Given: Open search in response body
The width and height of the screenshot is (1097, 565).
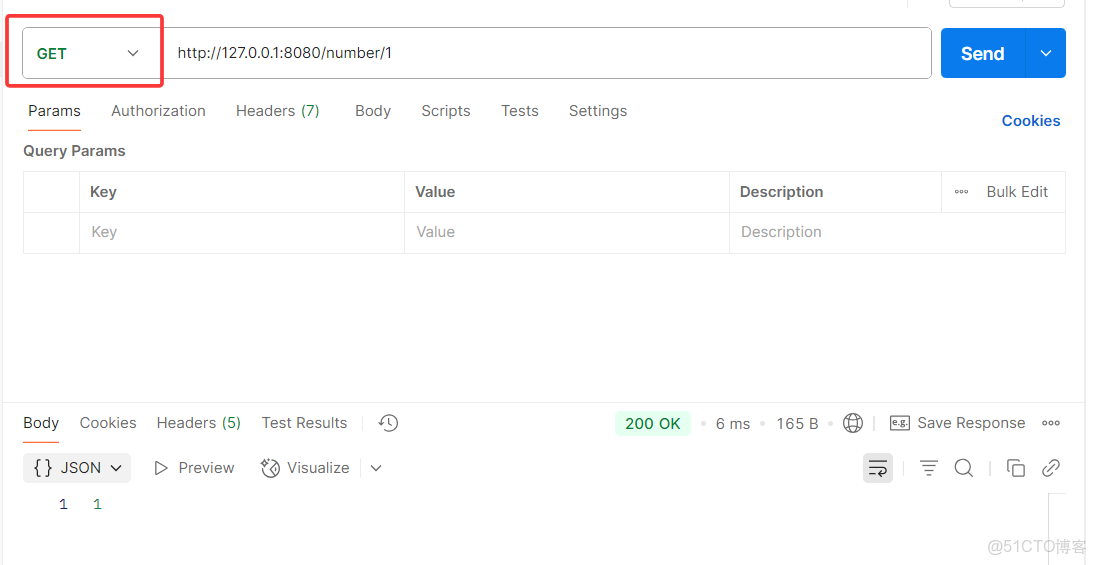Looking at the screenshot, I should [964, 468].
